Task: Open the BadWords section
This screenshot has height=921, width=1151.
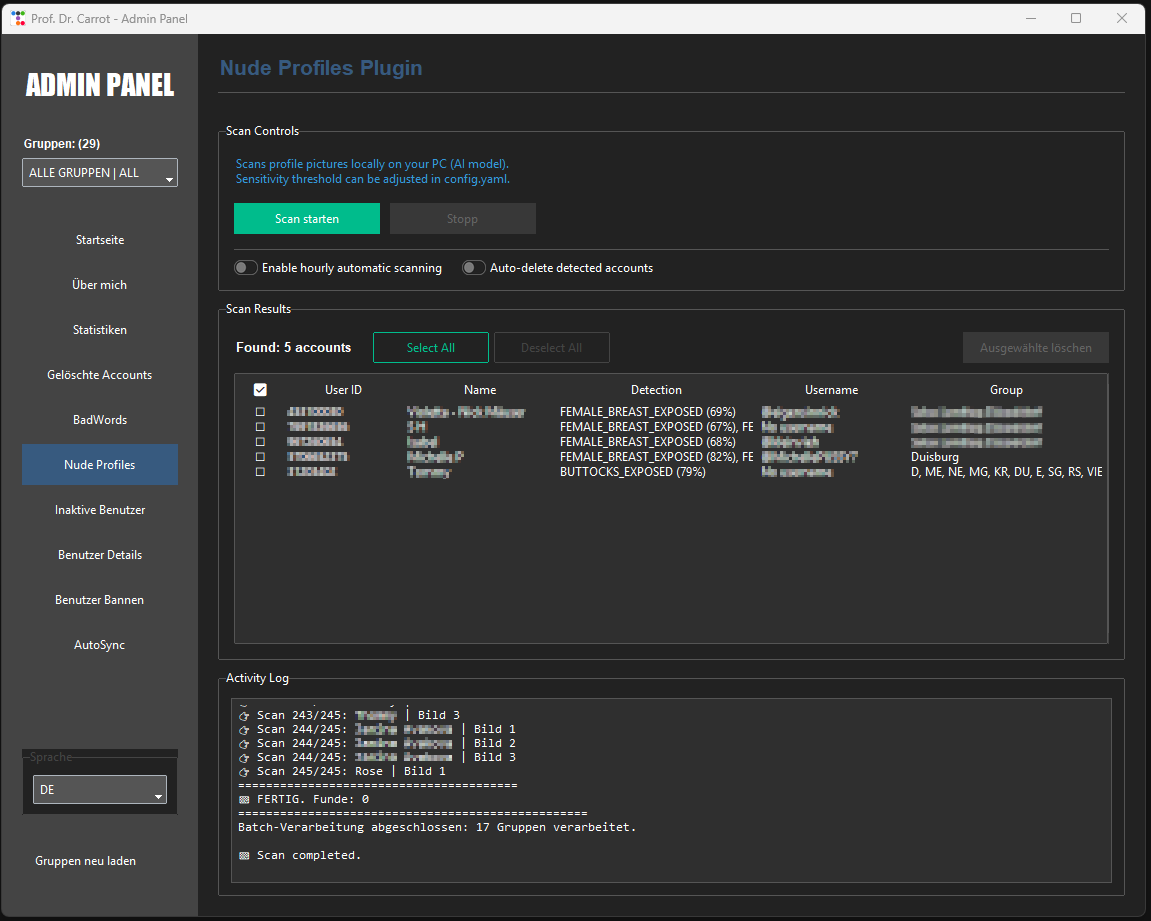Action: click(100, 420)
